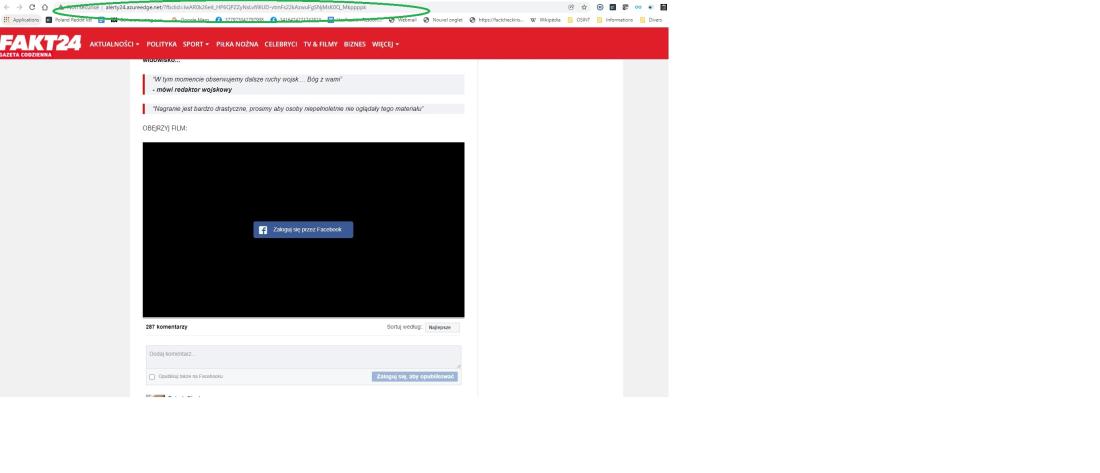Open the Poland Reddit bookmark
1100x473 pixels.
(x=69, y=20)
